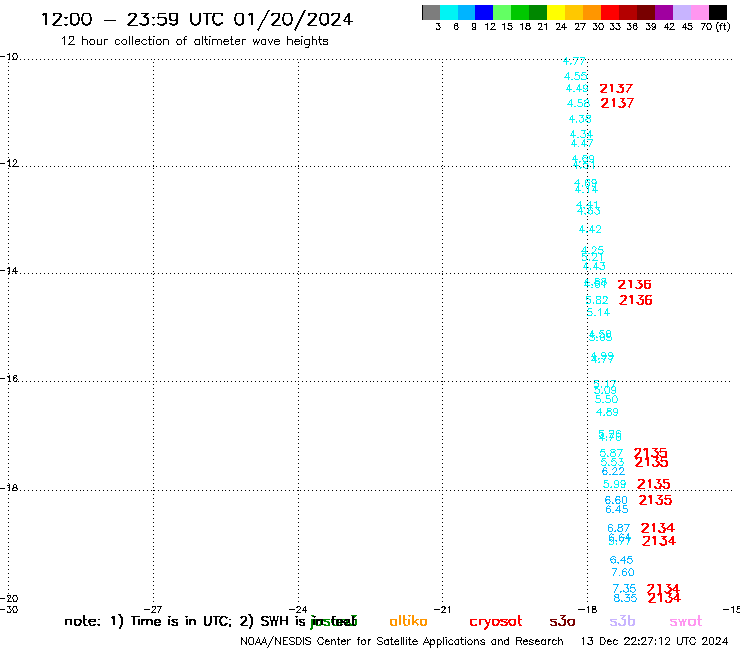
Task: Click the "note: 1) Time is in UTC" text
Action: point(148,621)
